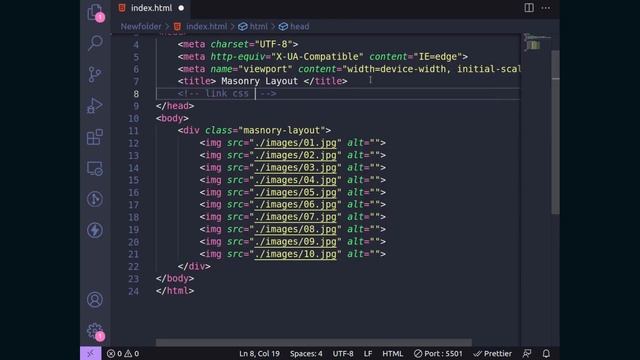Select the index.html editor tab

tap(151, 8)
